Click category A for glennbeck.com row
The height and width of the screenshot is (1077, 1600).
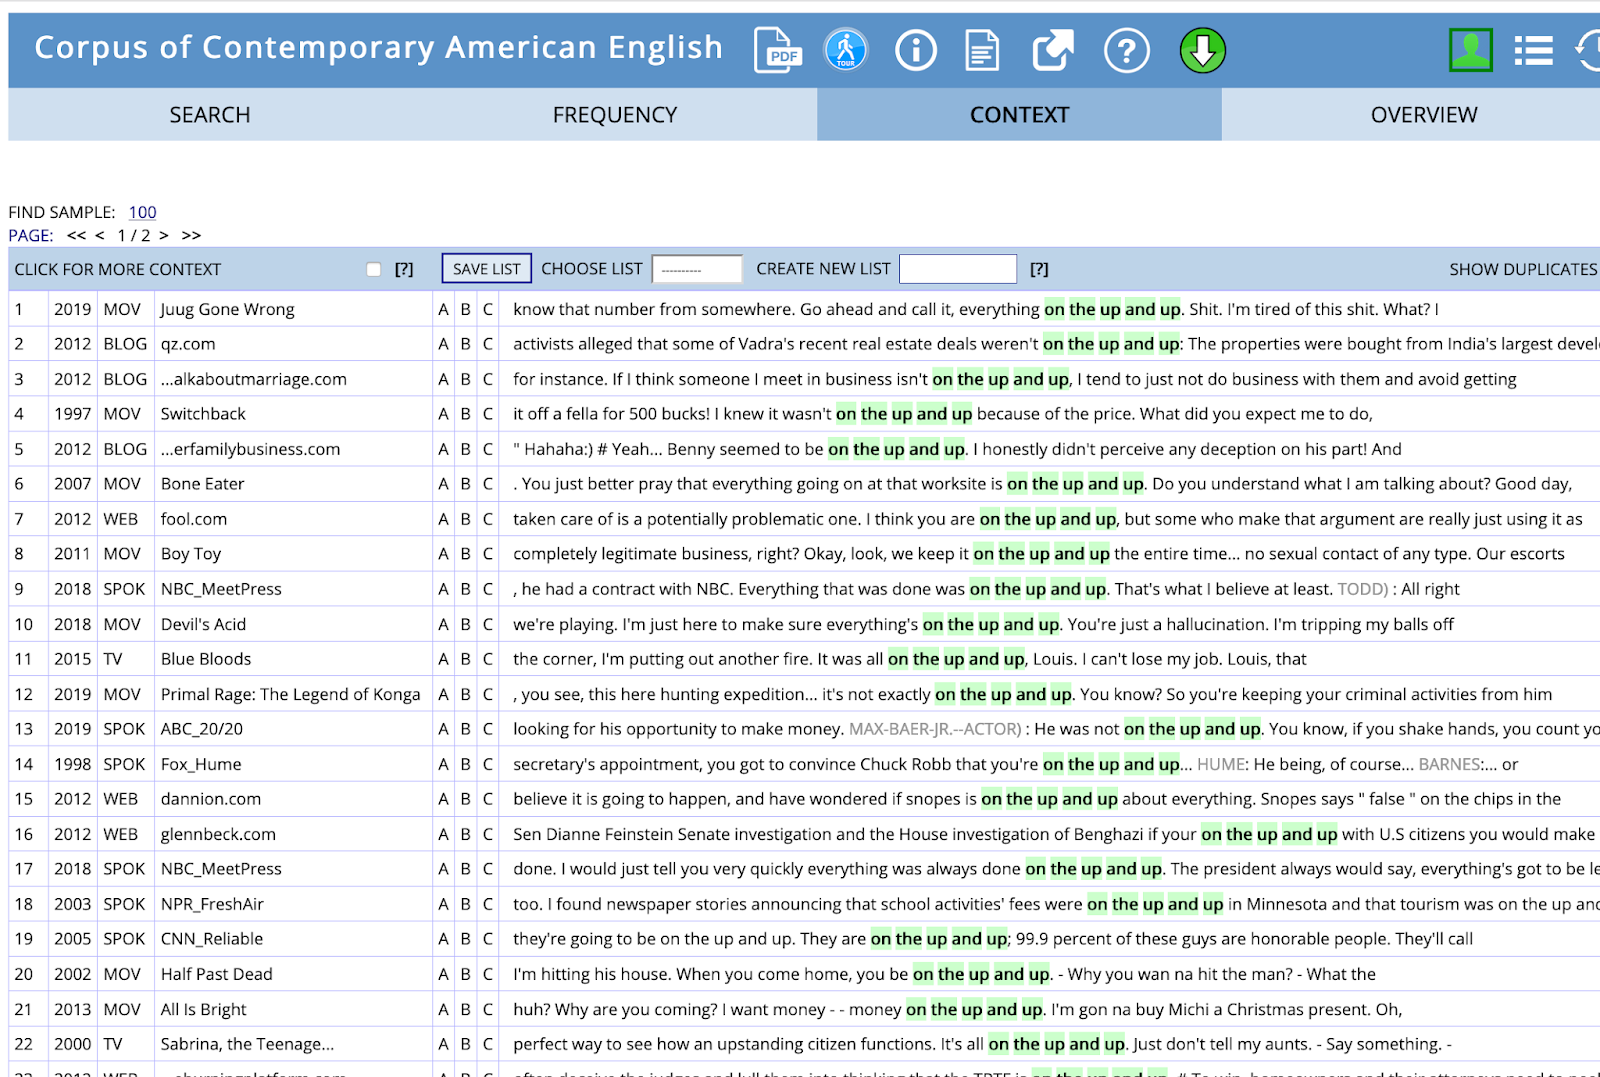[443, 834]
